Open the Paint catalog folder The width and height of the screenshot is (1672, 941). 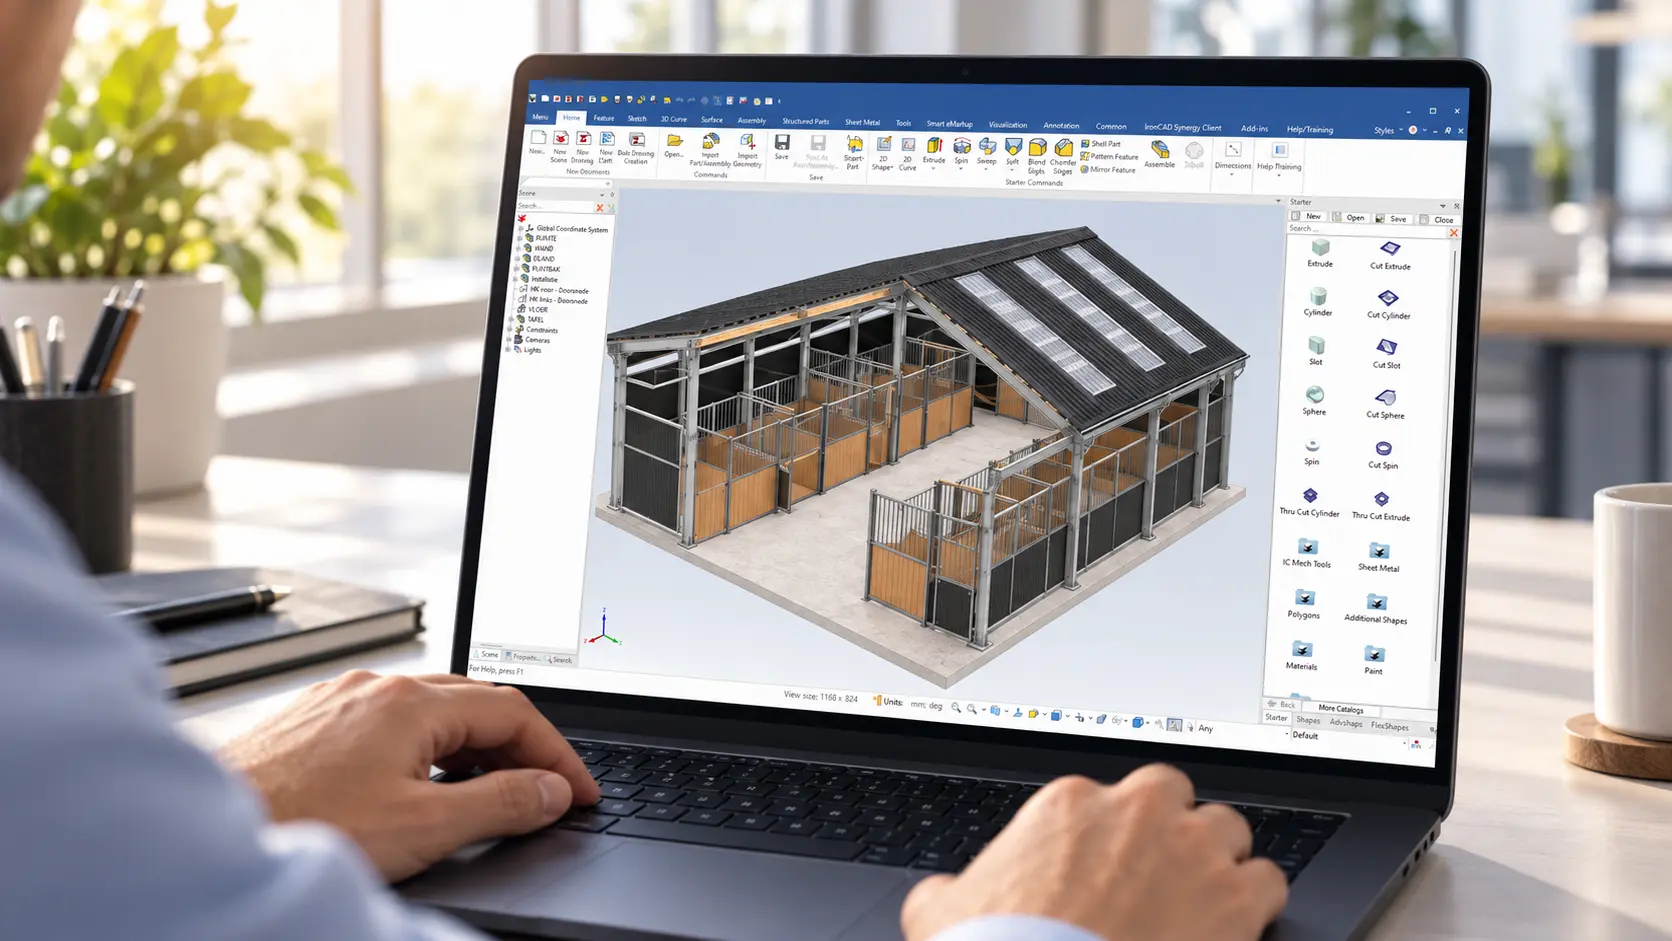1374,660
